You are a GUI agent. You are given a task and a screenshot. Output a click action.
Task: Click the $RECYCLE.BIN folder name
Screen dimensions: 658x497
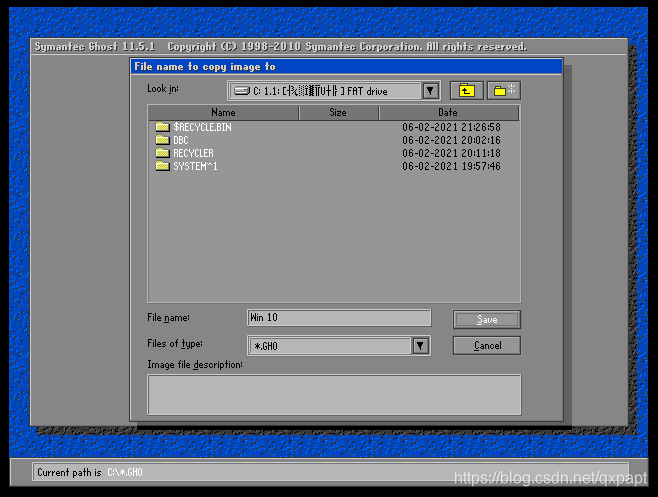(202, 127)
